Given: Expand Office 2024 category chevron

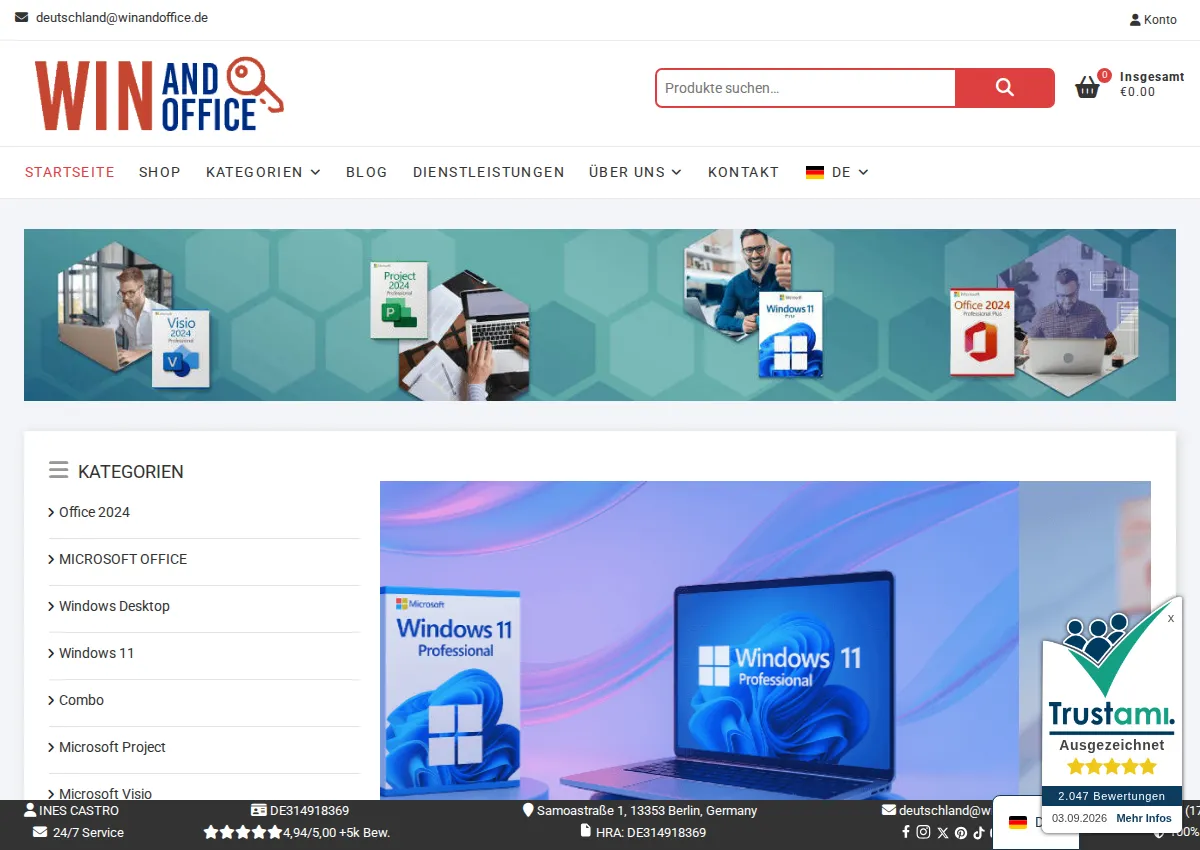Looking at the screenshot, I should 51,512.
